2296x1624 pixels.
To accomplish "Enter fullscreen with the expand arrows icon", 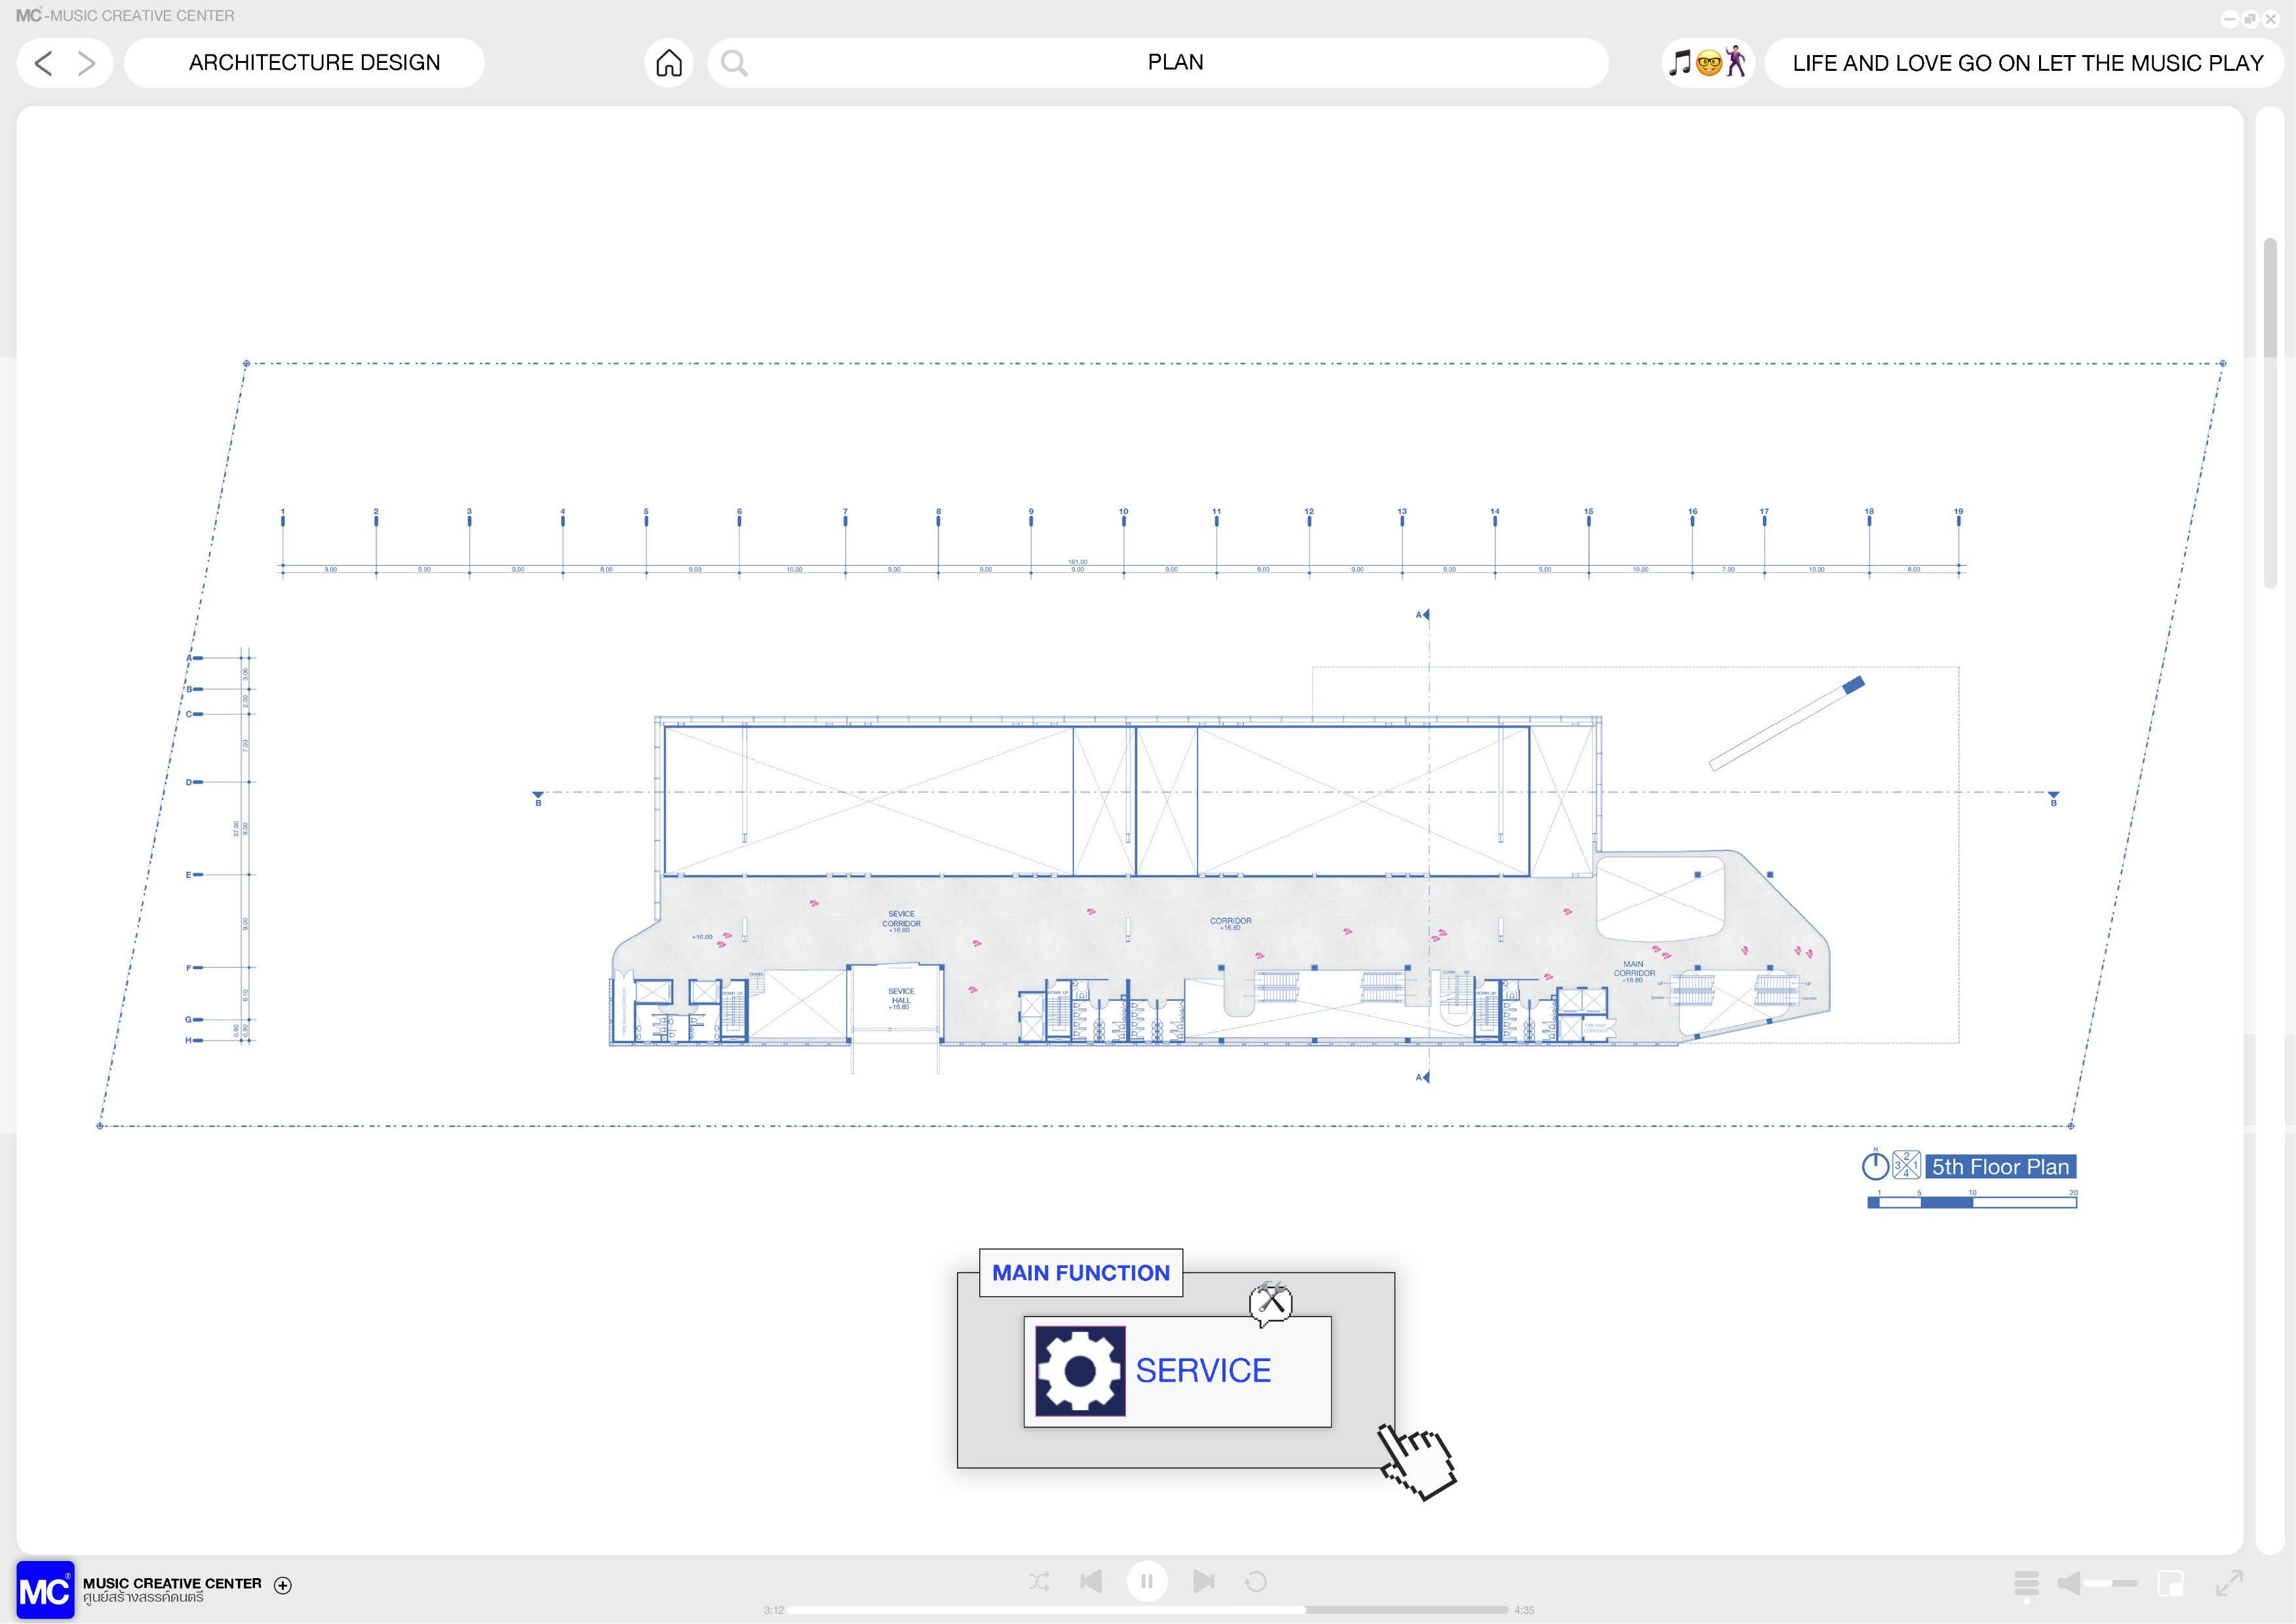I will pyautogui.click(x=2229, y=1583).
